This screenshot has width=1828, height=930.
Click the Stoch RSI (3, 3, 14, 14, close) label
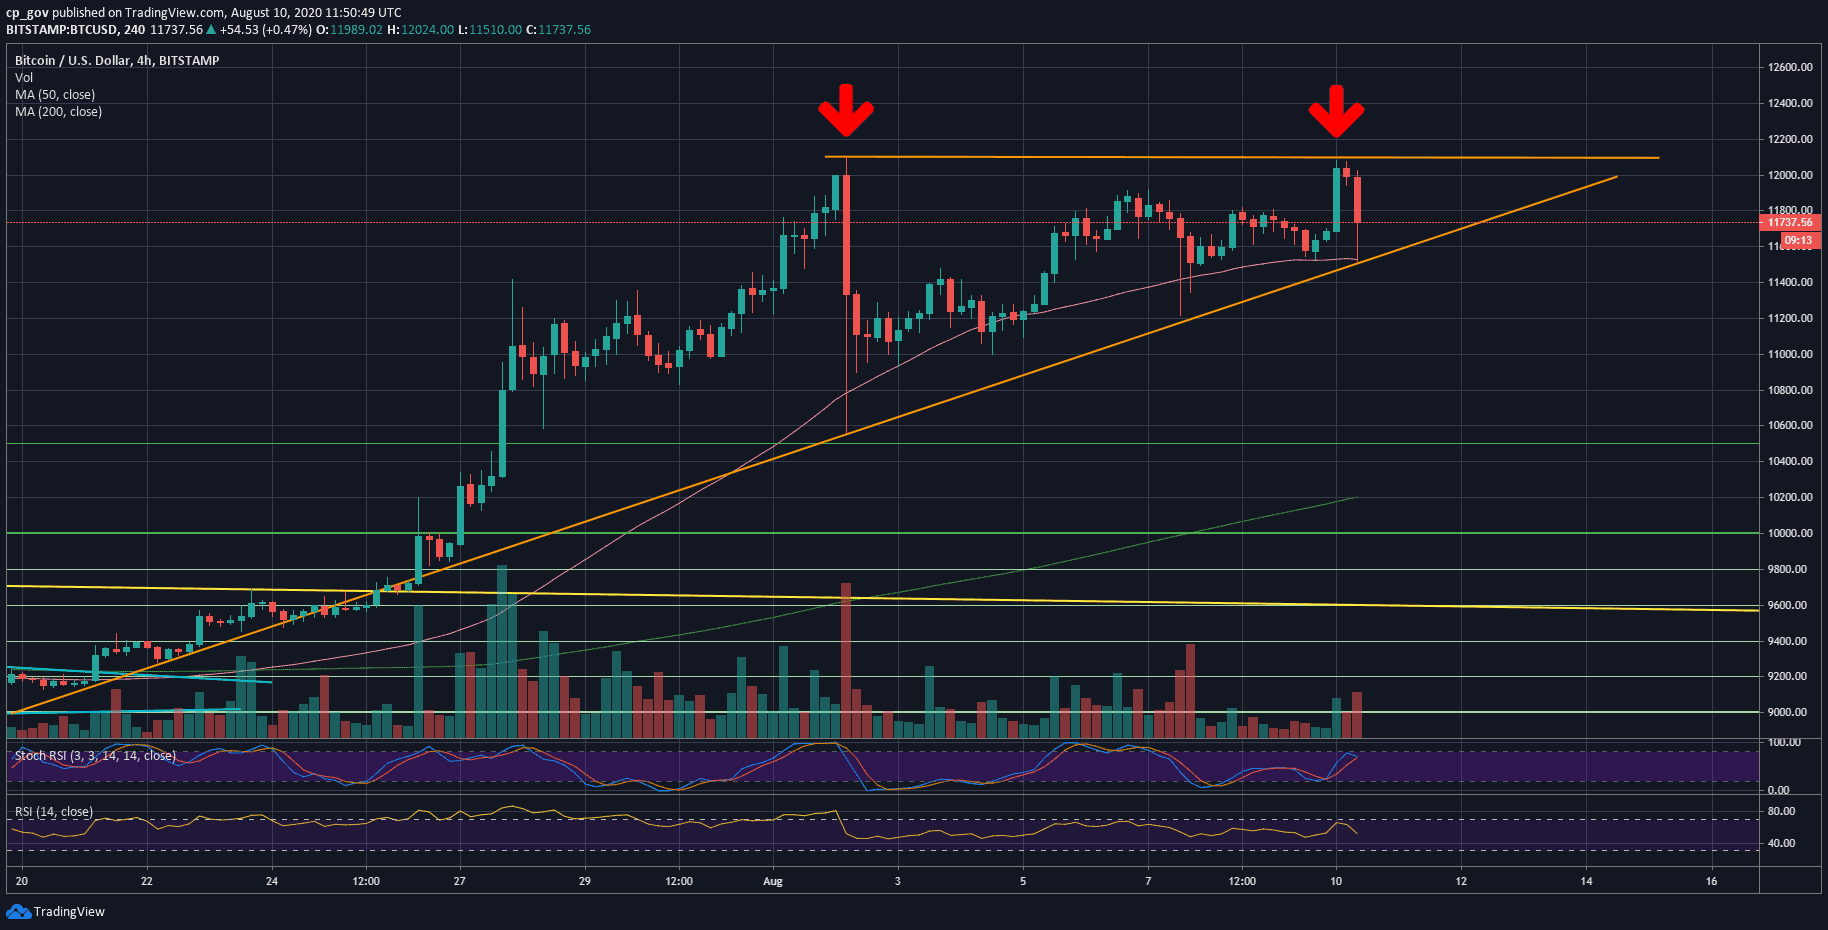point(95,756)
